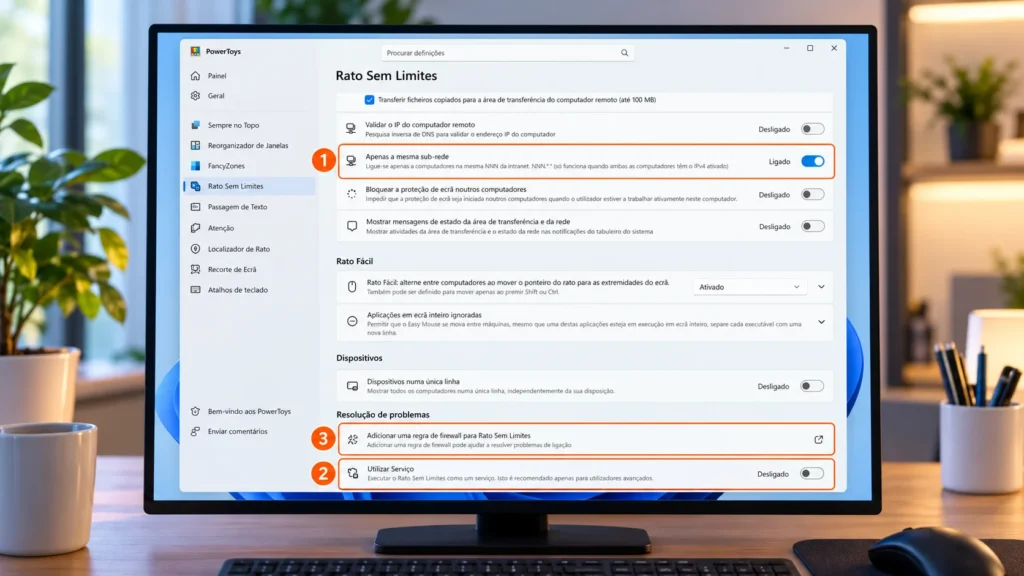This screenshot has width=1024, height=576.
Task: Click the Utilizar Serviço icon
Action: click(x=353, y=473)
